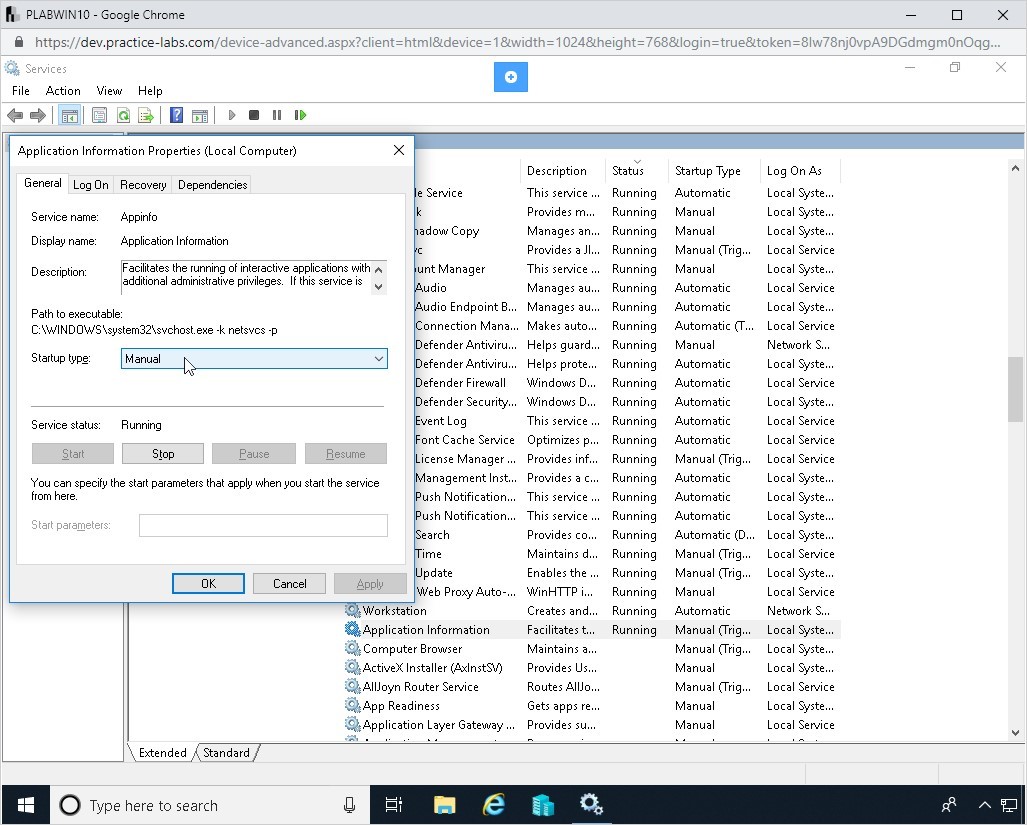Select the gear icon beside App Readiness
The width and height of the screenshot is (1027, 825).
tap(352, 706)
